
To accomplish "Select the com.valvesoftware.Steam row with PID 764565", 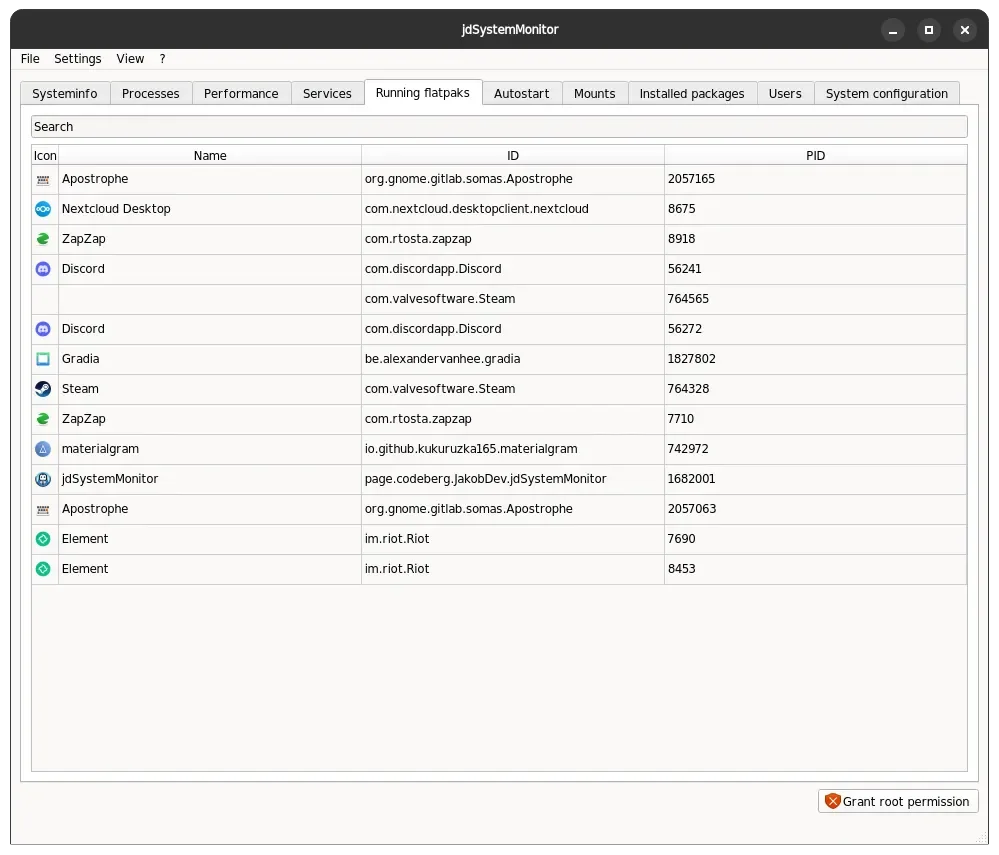I will pos(499,299).
